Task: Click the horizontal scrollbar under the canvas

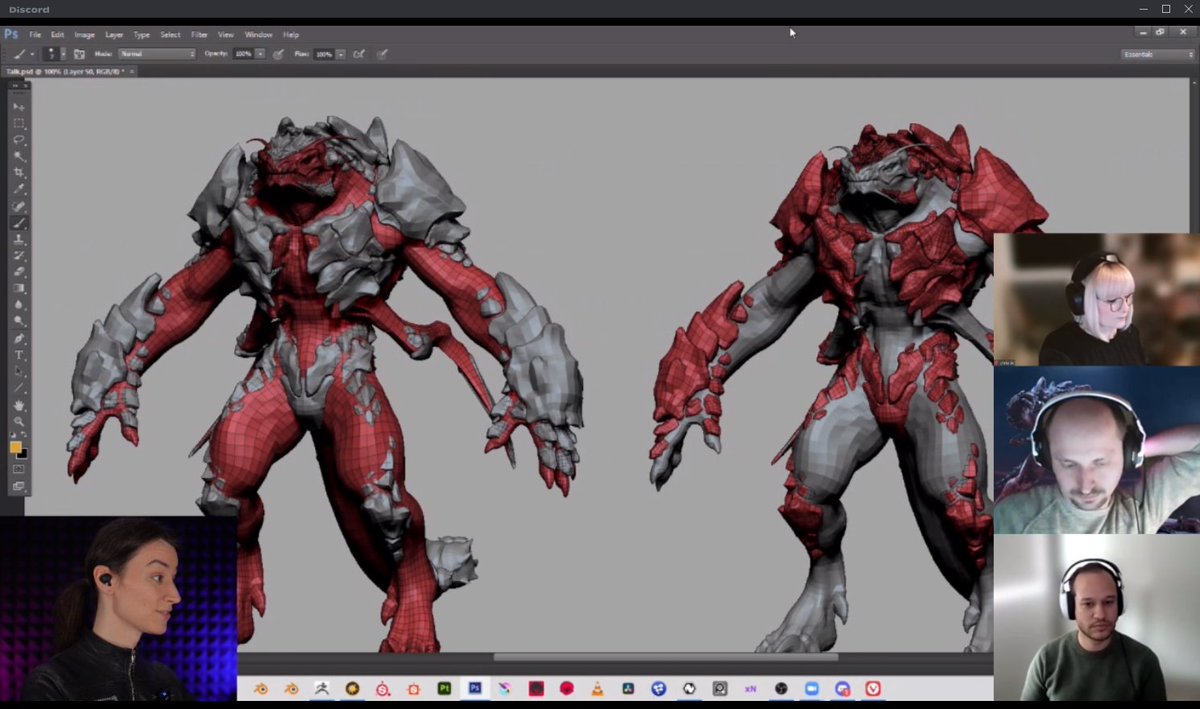Action: point(665,657)
